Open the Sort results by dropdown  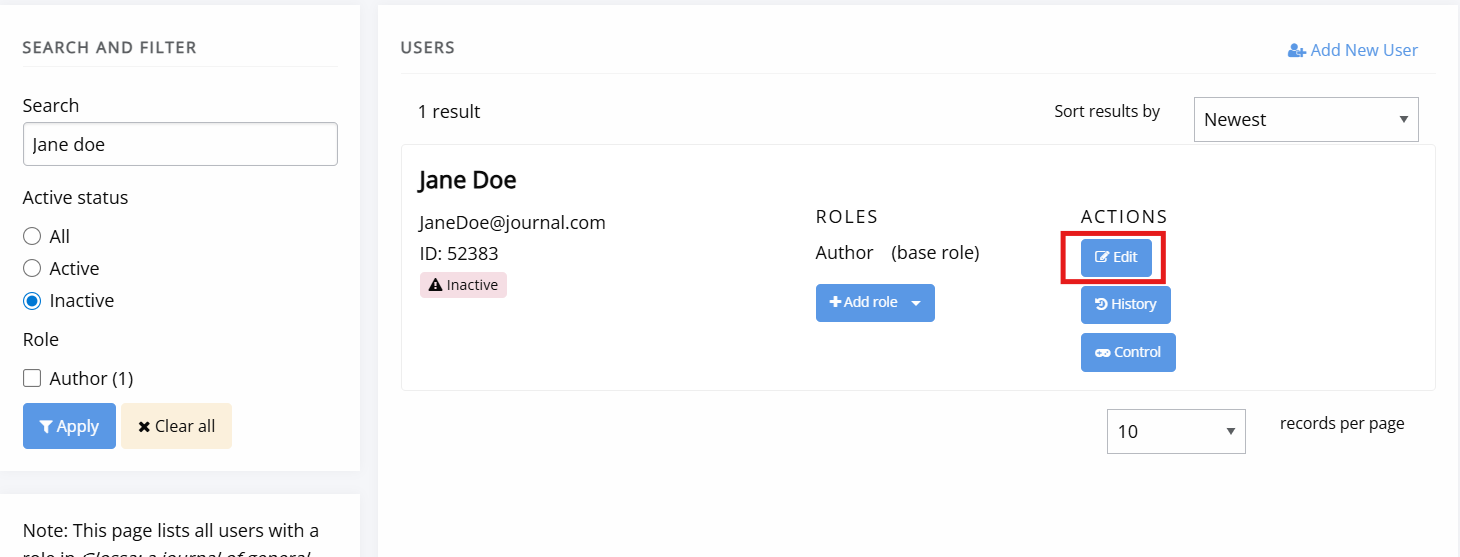[x=1306, y=119]
